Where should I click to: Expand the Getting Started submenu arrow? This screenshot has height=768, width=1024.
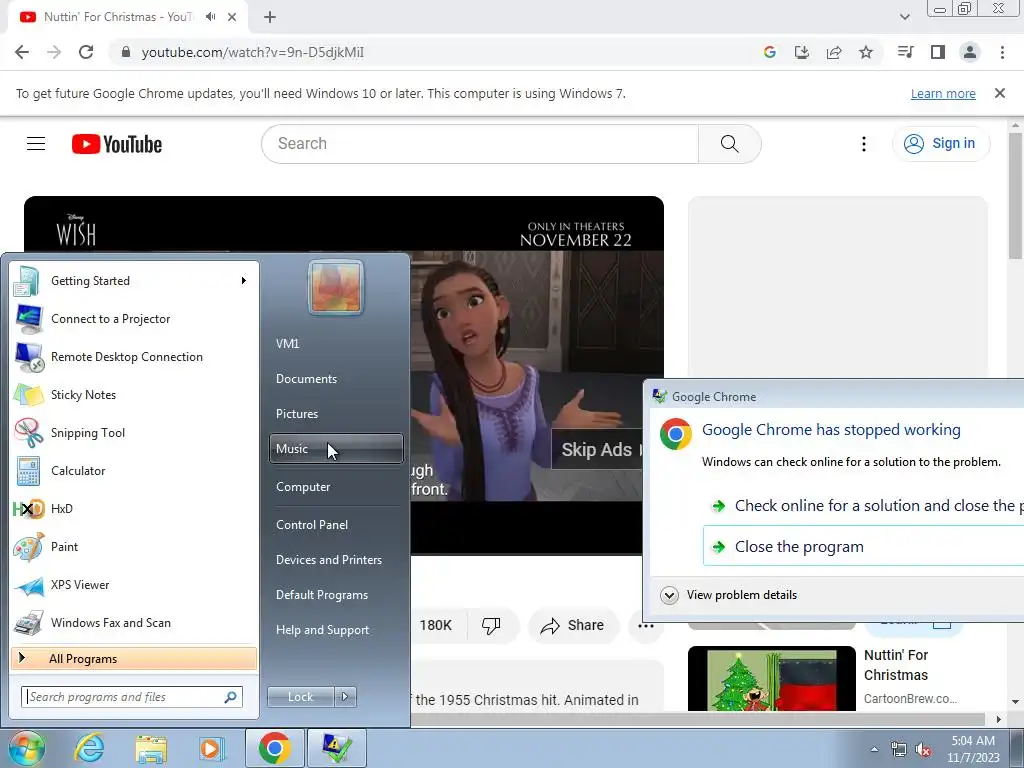click(244, 281)
